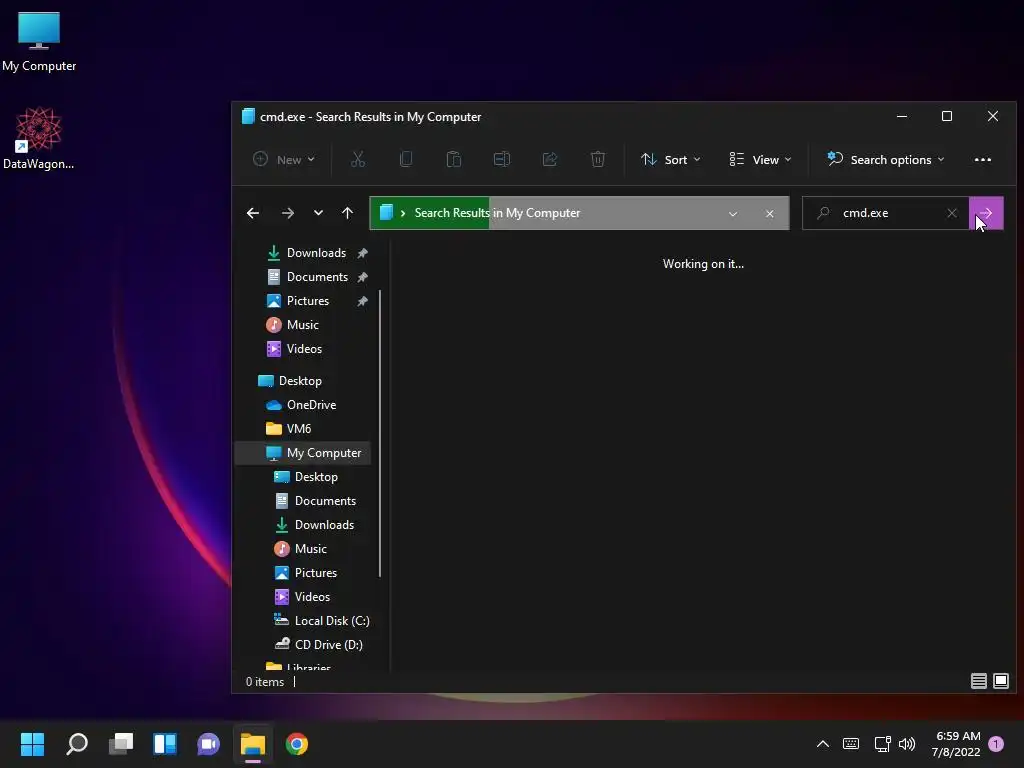The image size is (1024, 768).
Task: Click the Copy icon in toolbar
Action: click(x=406, y=159)
